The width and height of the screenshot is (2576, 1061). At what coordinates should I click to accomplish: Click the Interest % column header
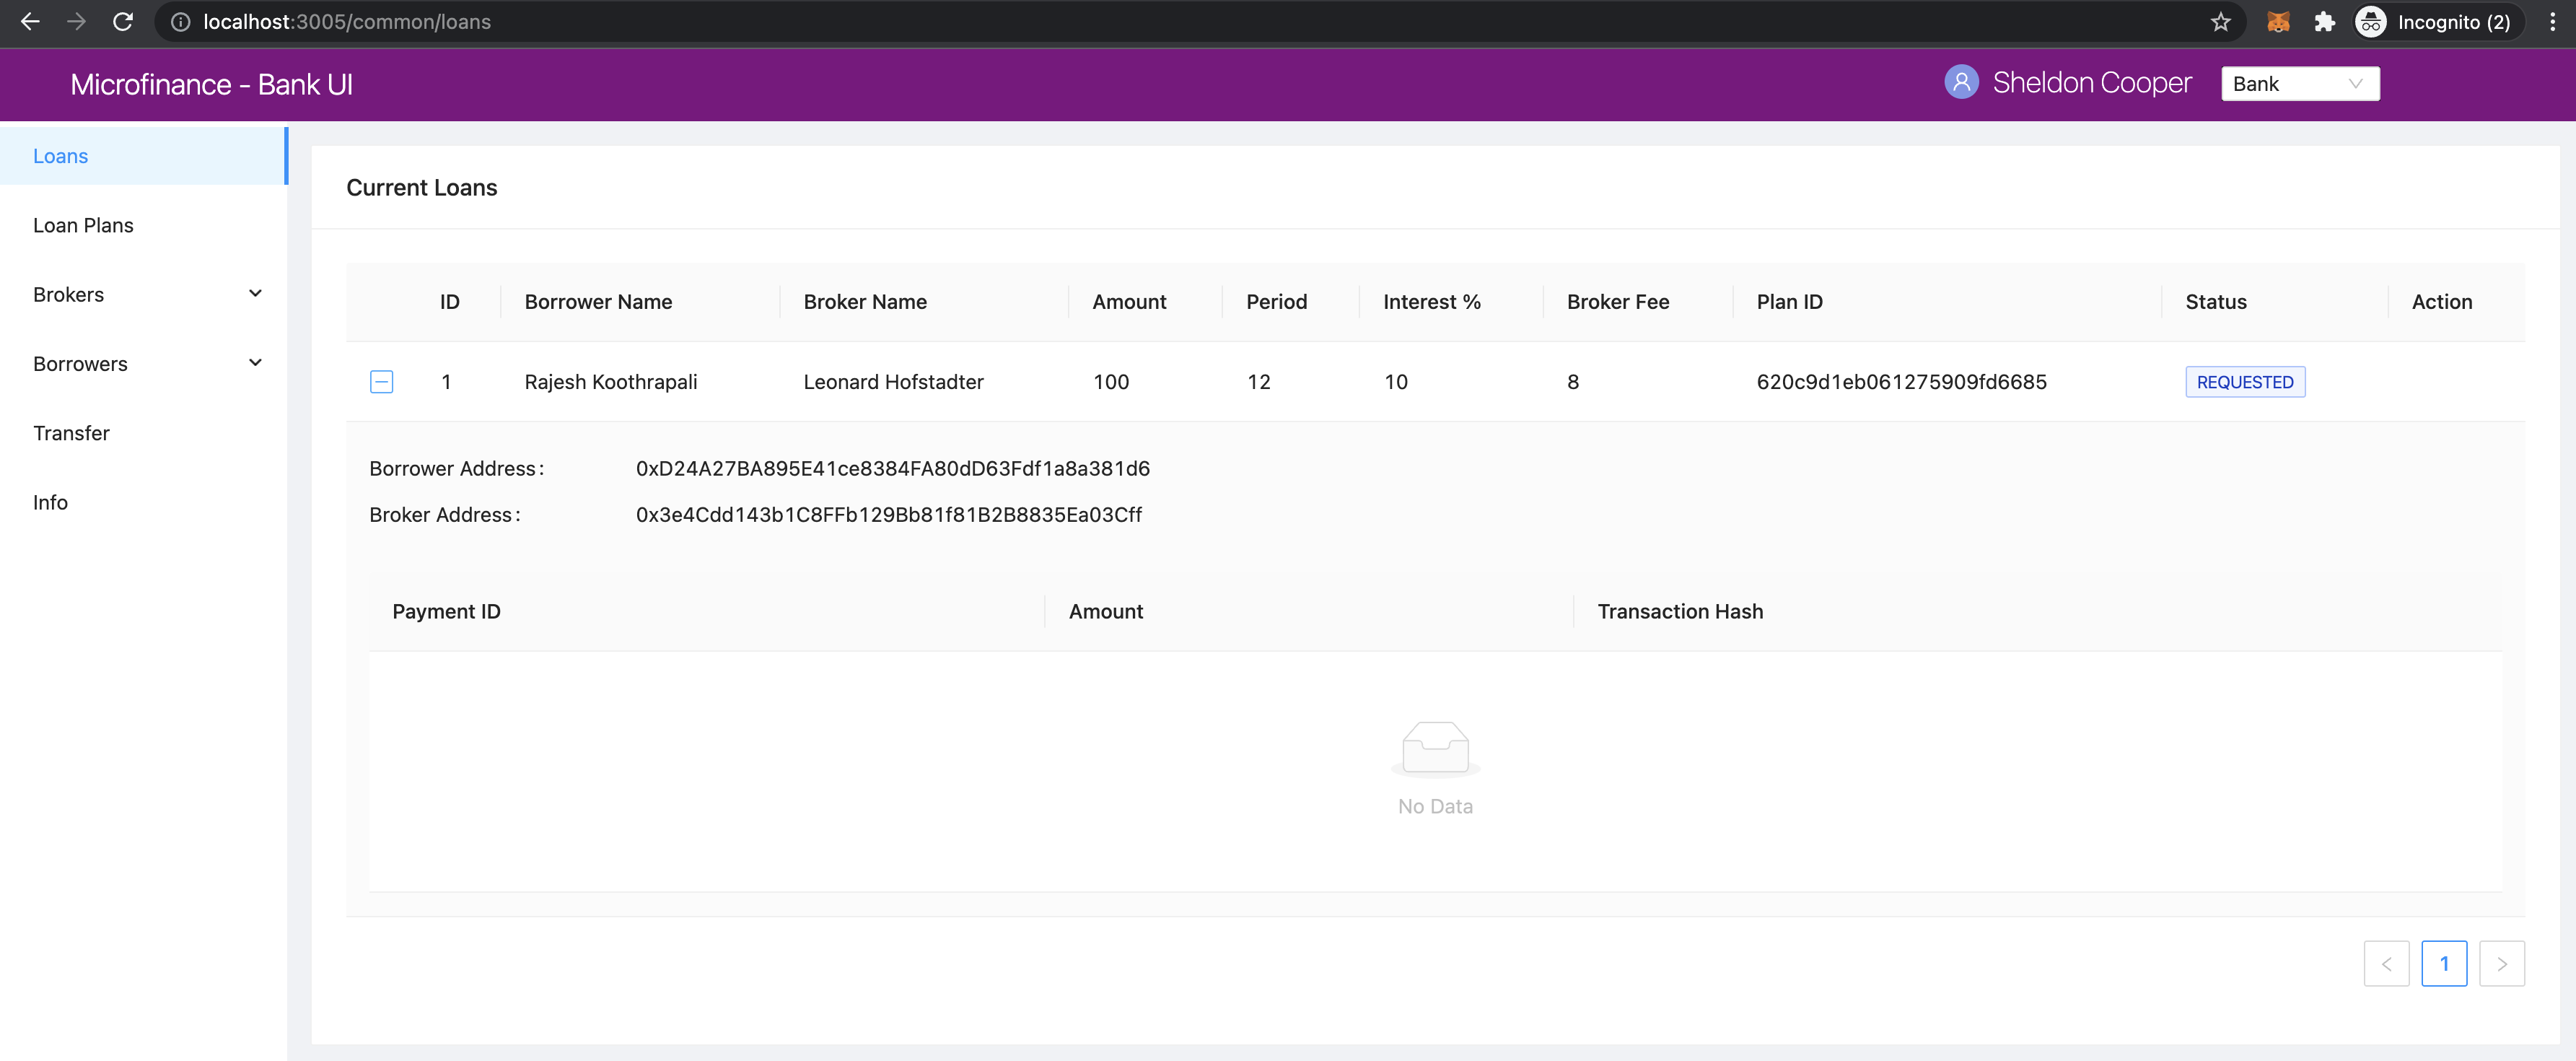point(1432,302)
